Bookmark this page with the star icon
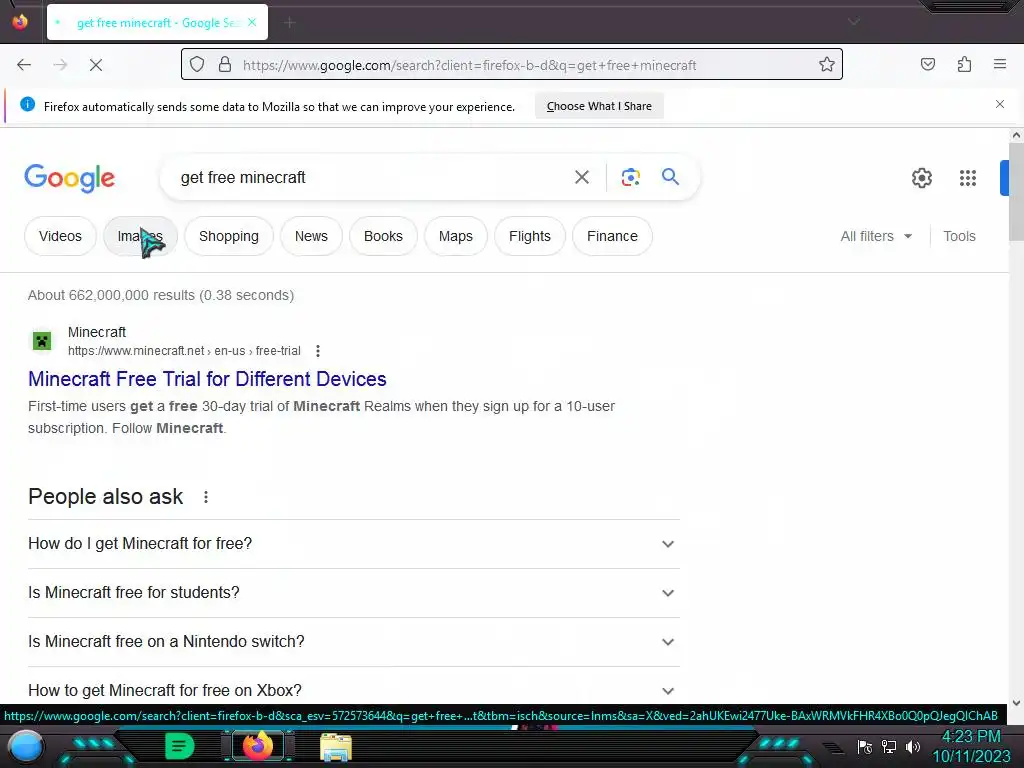Viewport: 1024px width, 768px height. [827, 65]
